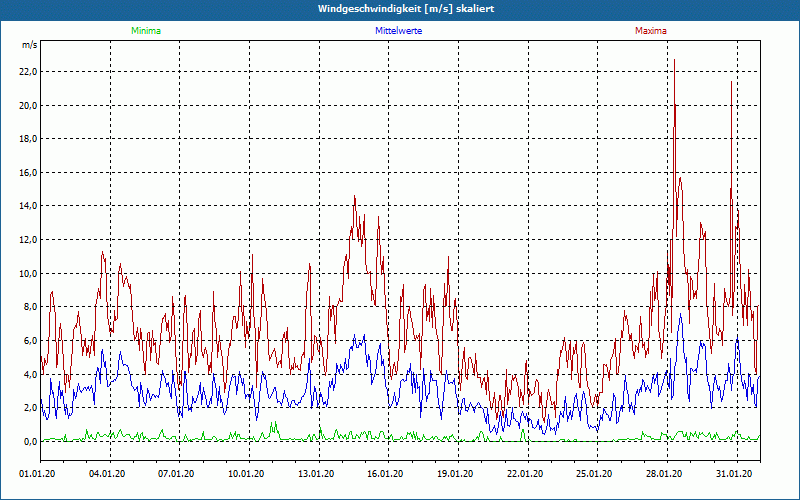Click the 2,0 y-axis value
Image resolution: width=800 pixels, height=500 pixels.
(x=31, y=408)
